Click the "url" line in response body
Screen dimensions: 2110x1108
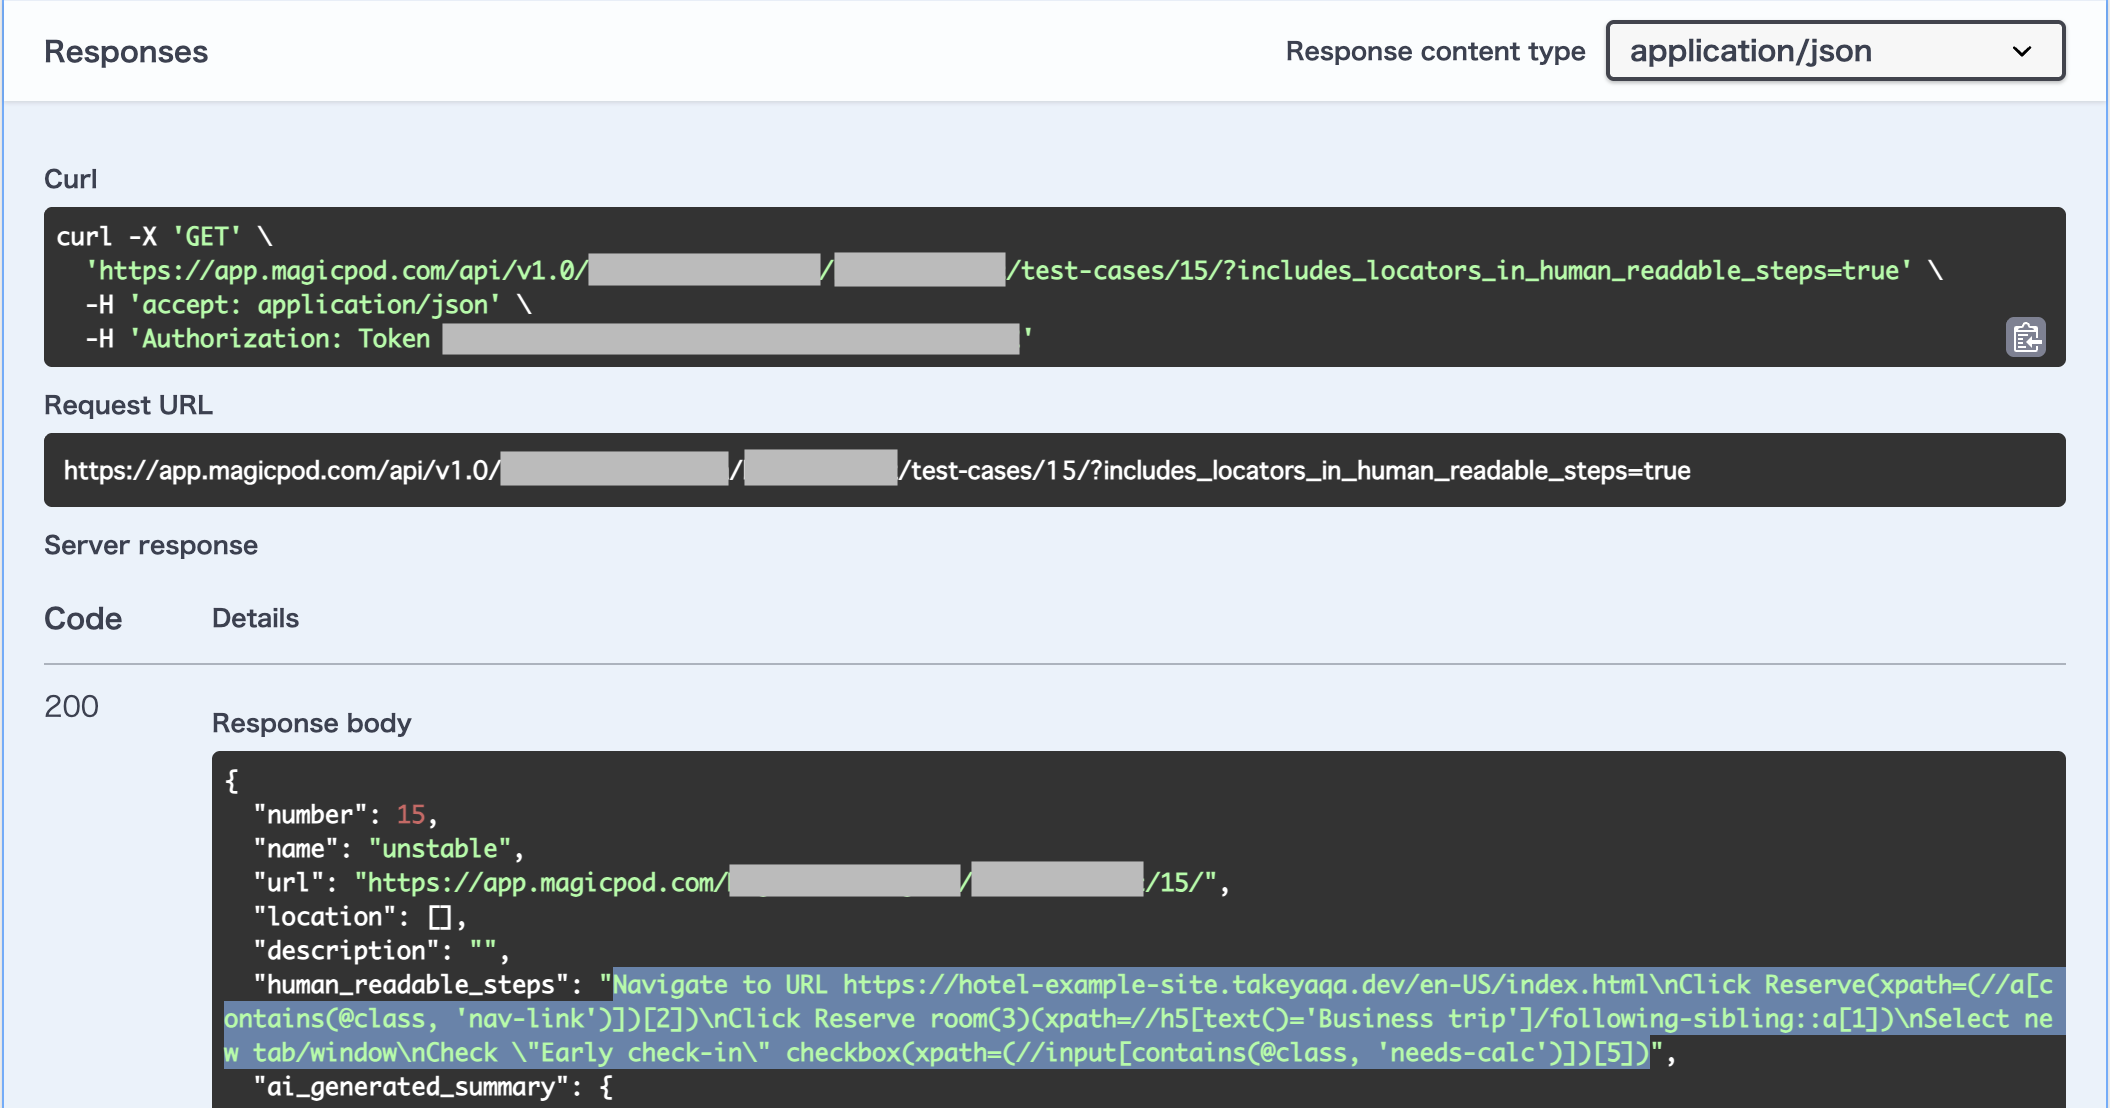(x=742, y=883)
